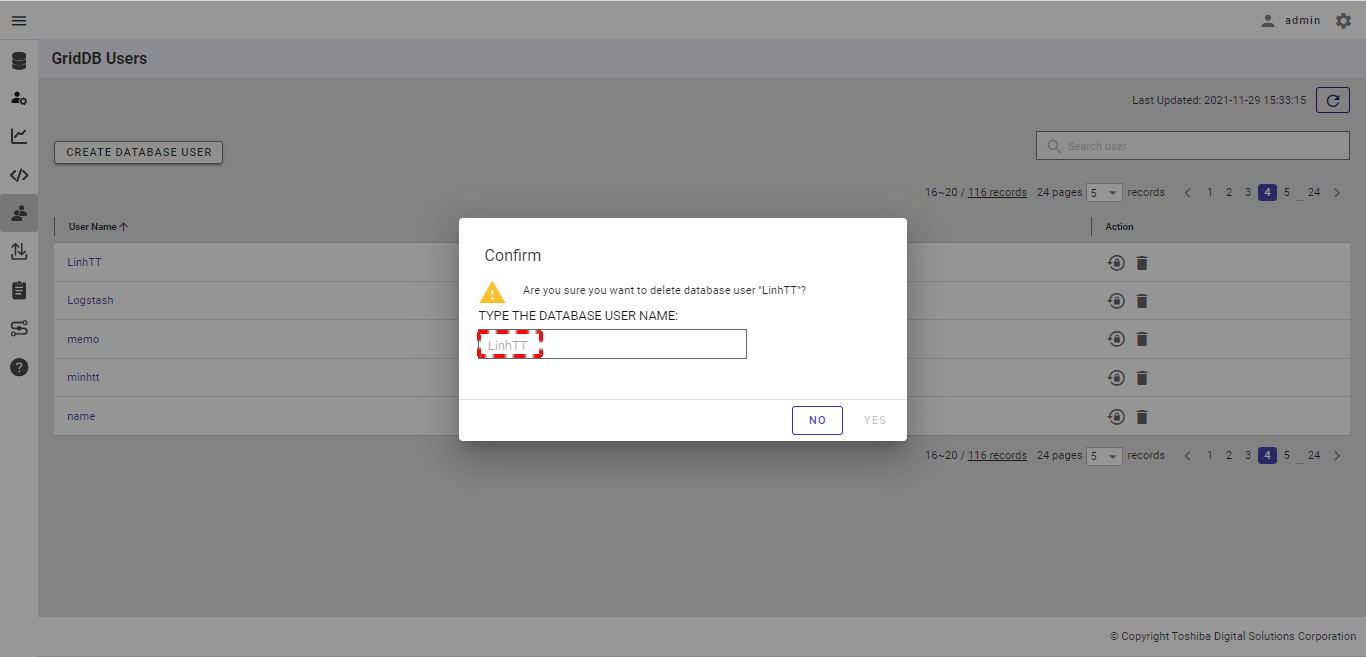Delete the memo user via trash icon

pyautogui.click(x=1142, y=339)
